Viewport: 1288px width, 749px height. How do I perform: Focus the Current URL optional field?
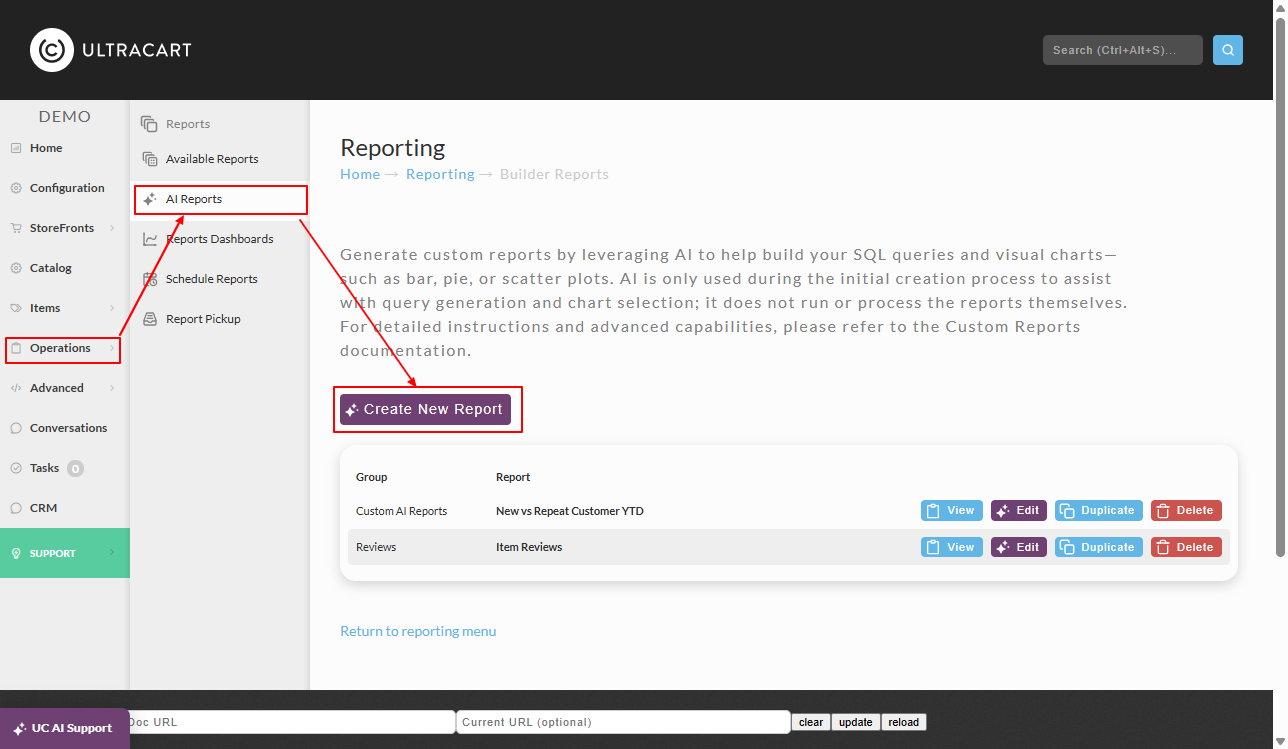(x=624, y=722)
